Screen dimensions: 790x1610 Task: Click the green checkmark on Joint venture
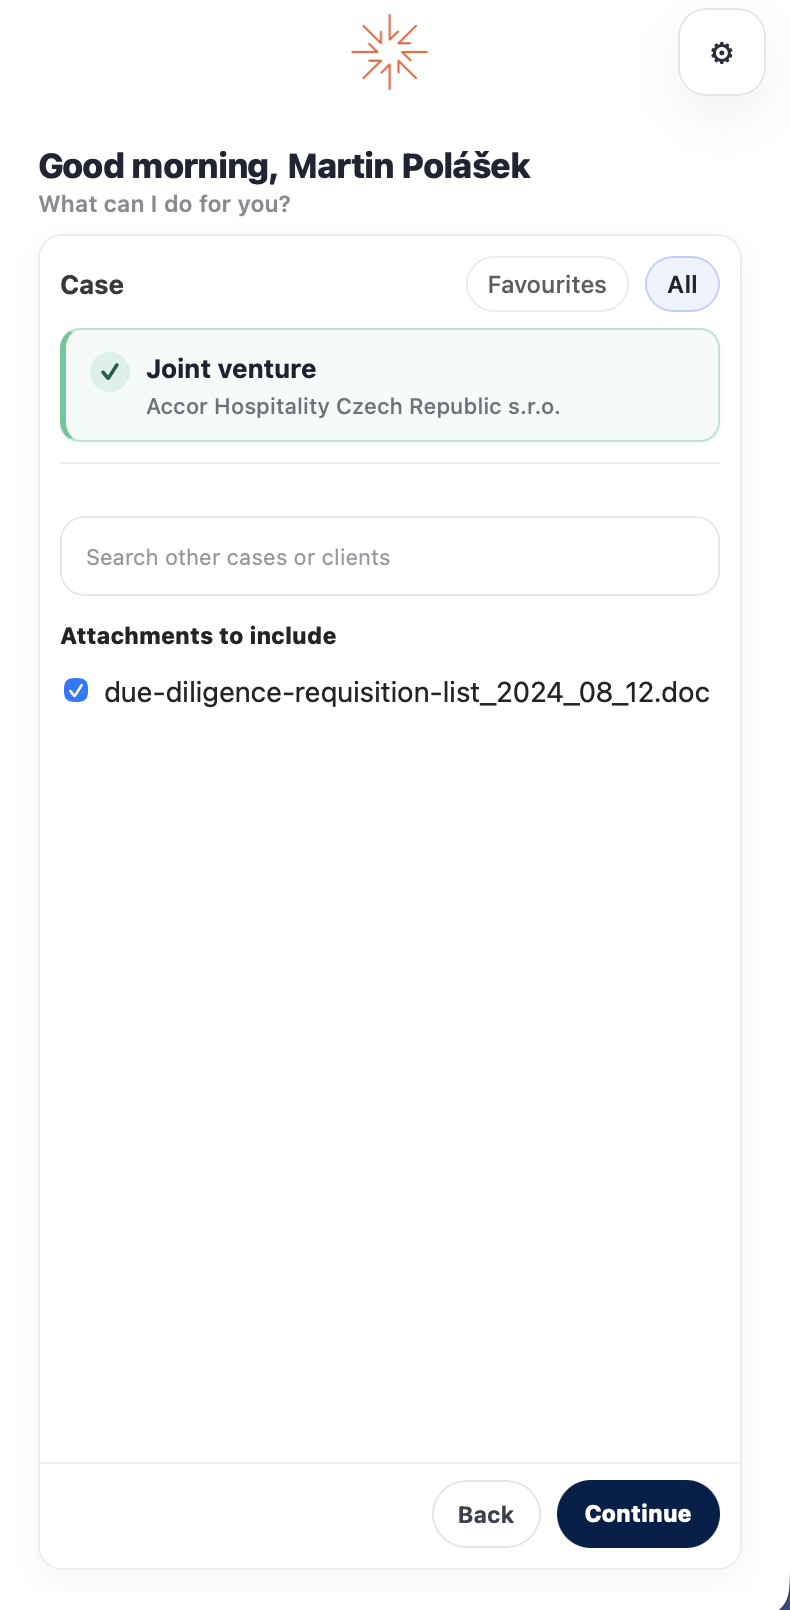point(110,372)
